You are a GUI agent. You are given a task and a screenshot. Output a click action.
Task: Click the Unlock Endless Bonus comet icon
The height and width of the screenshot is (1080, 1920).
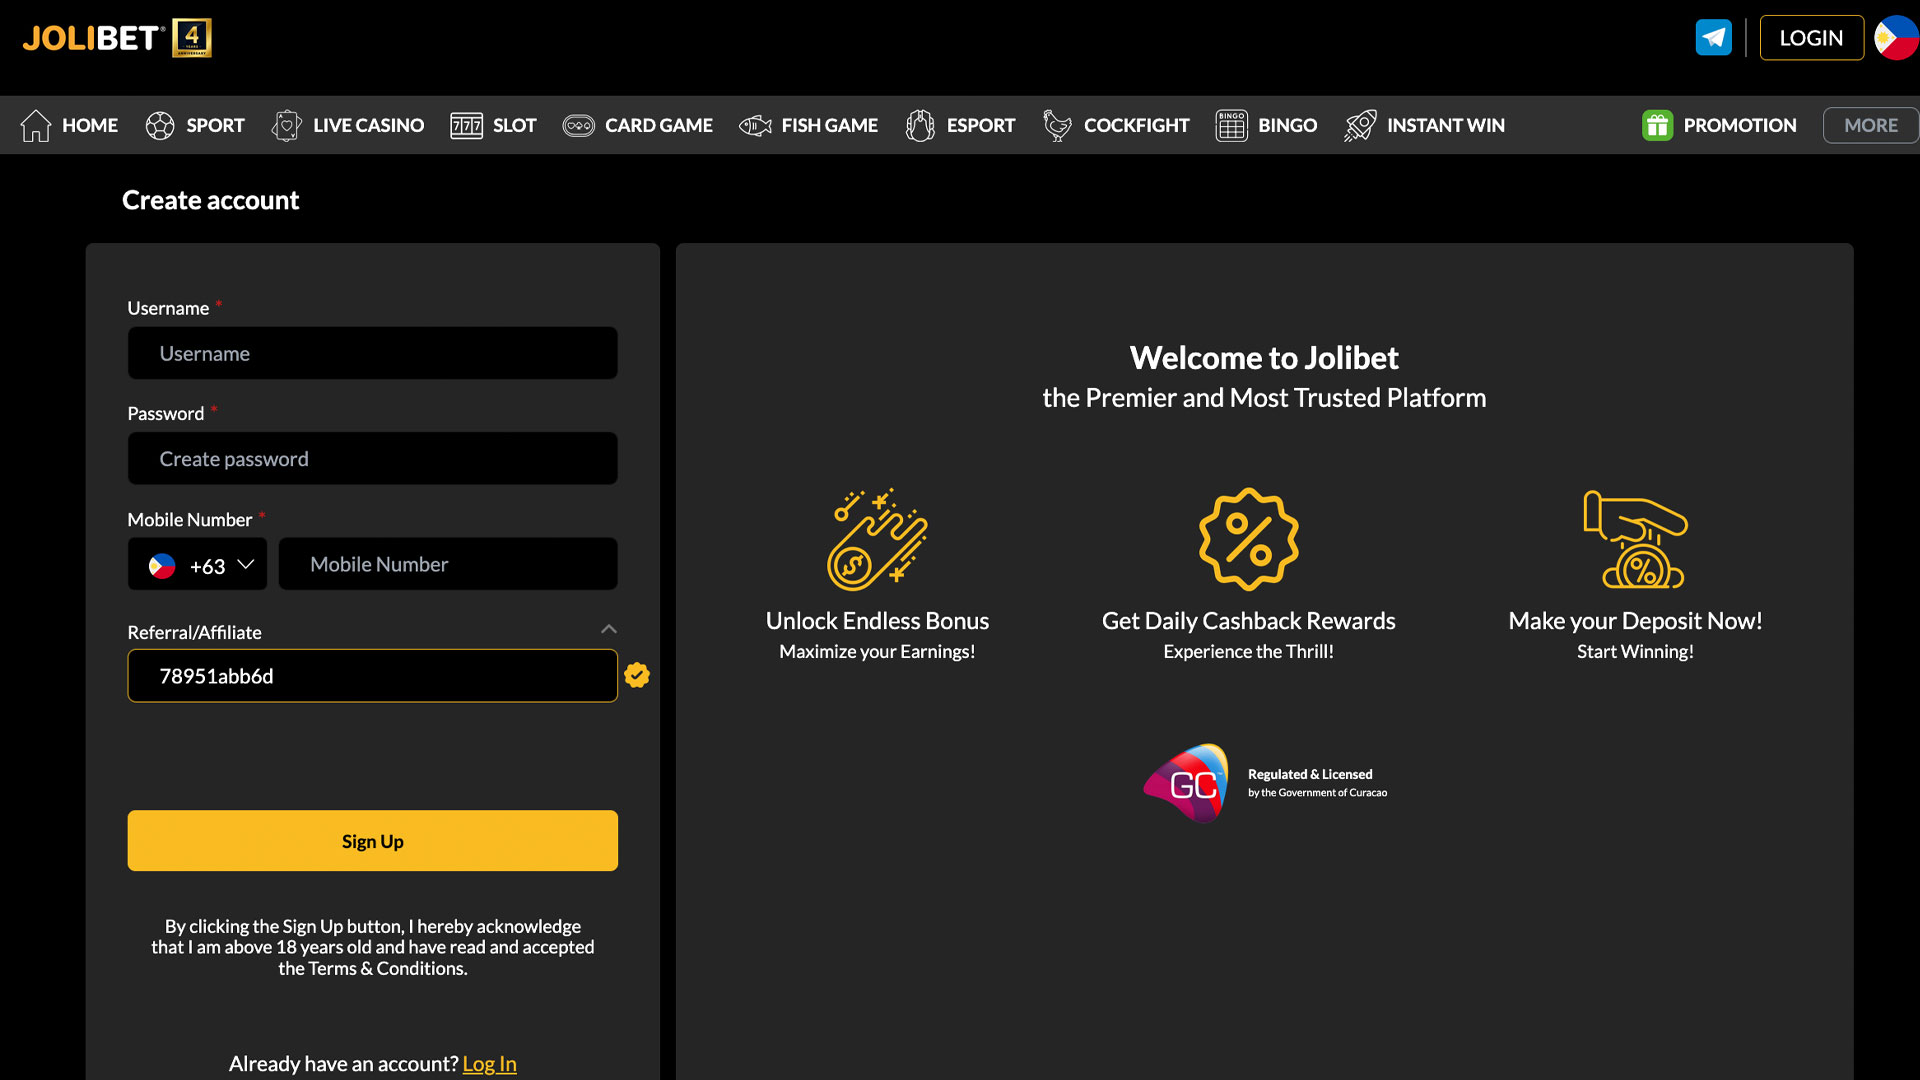coord(877,539)
